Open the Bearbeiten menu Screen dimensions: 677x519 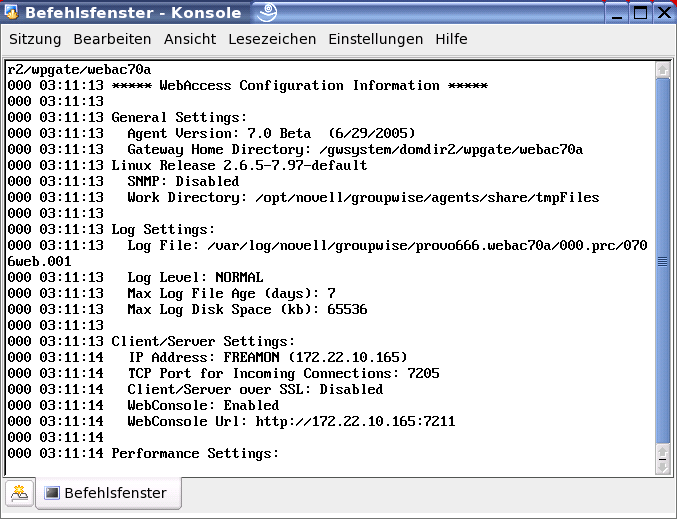pos(112,39)
